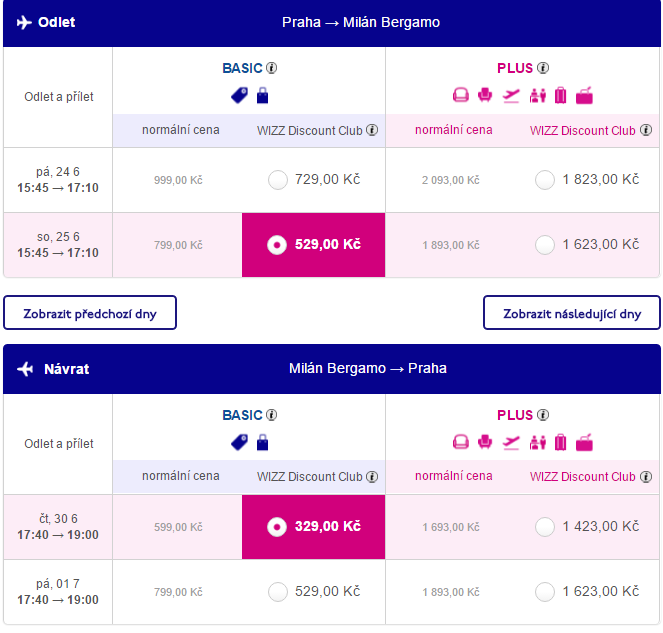Click the selected 329,00 Kč return fare cell

point(313,527)
